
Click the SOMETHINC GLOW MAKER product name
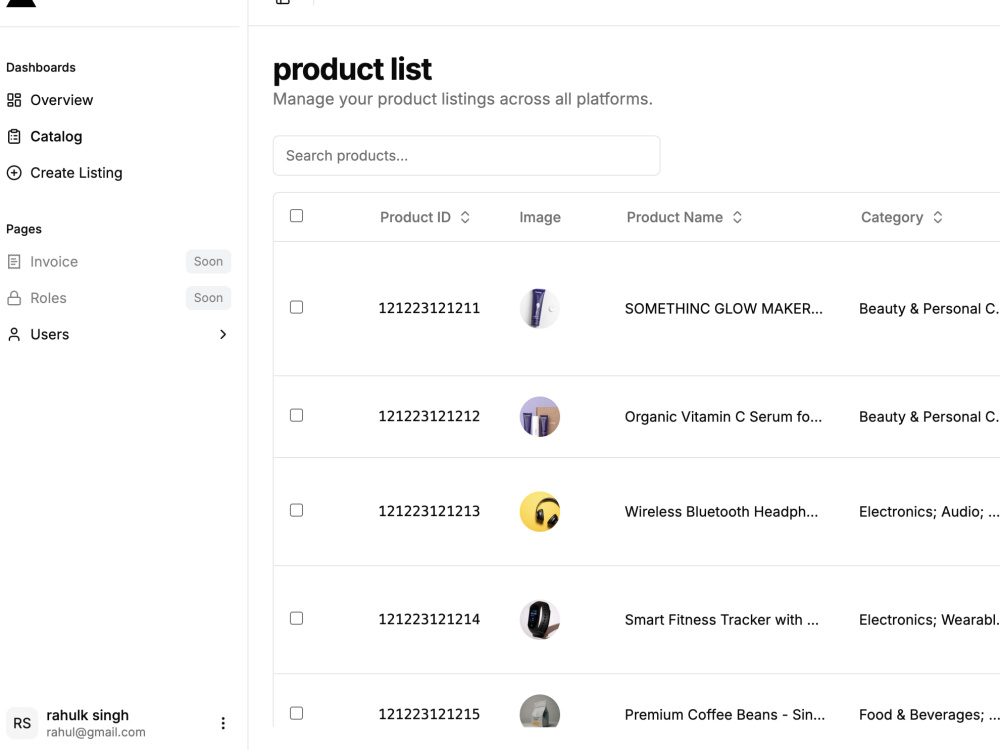[x=724, y=309]
